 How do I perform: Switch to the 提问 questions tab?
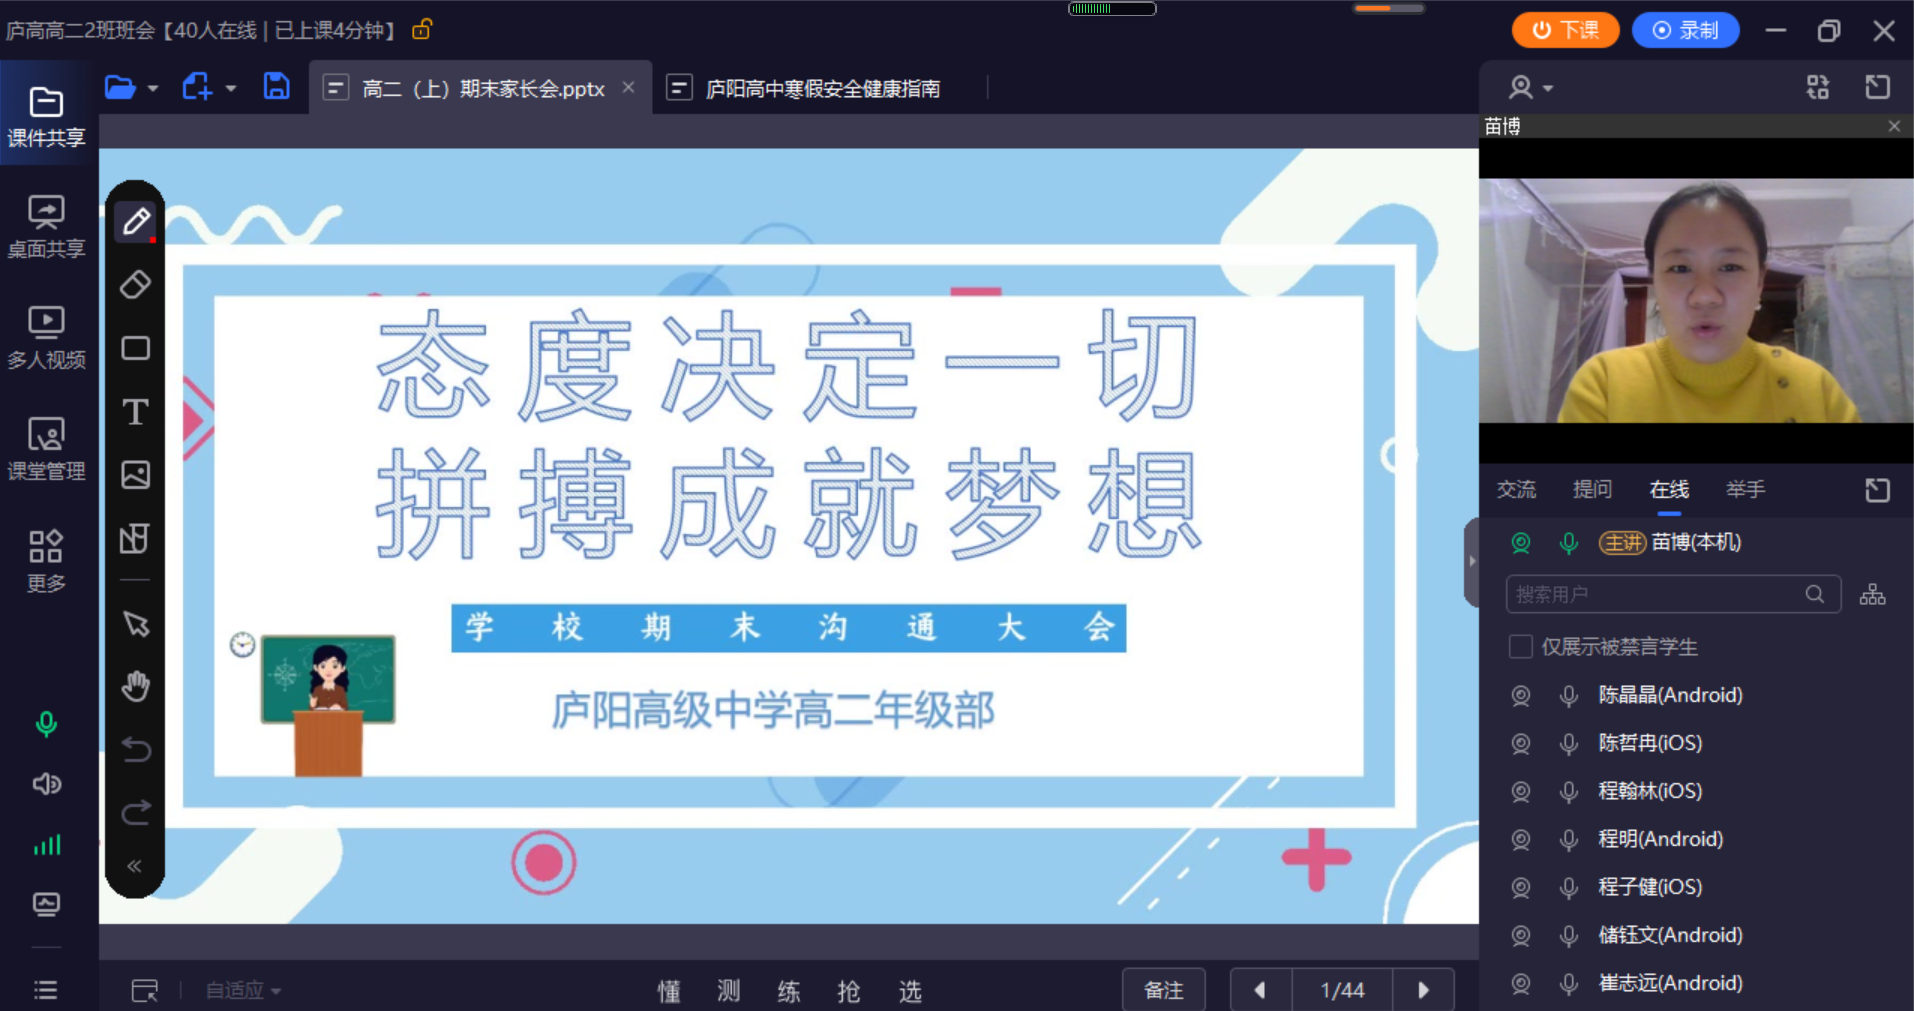coord(1592,489)
